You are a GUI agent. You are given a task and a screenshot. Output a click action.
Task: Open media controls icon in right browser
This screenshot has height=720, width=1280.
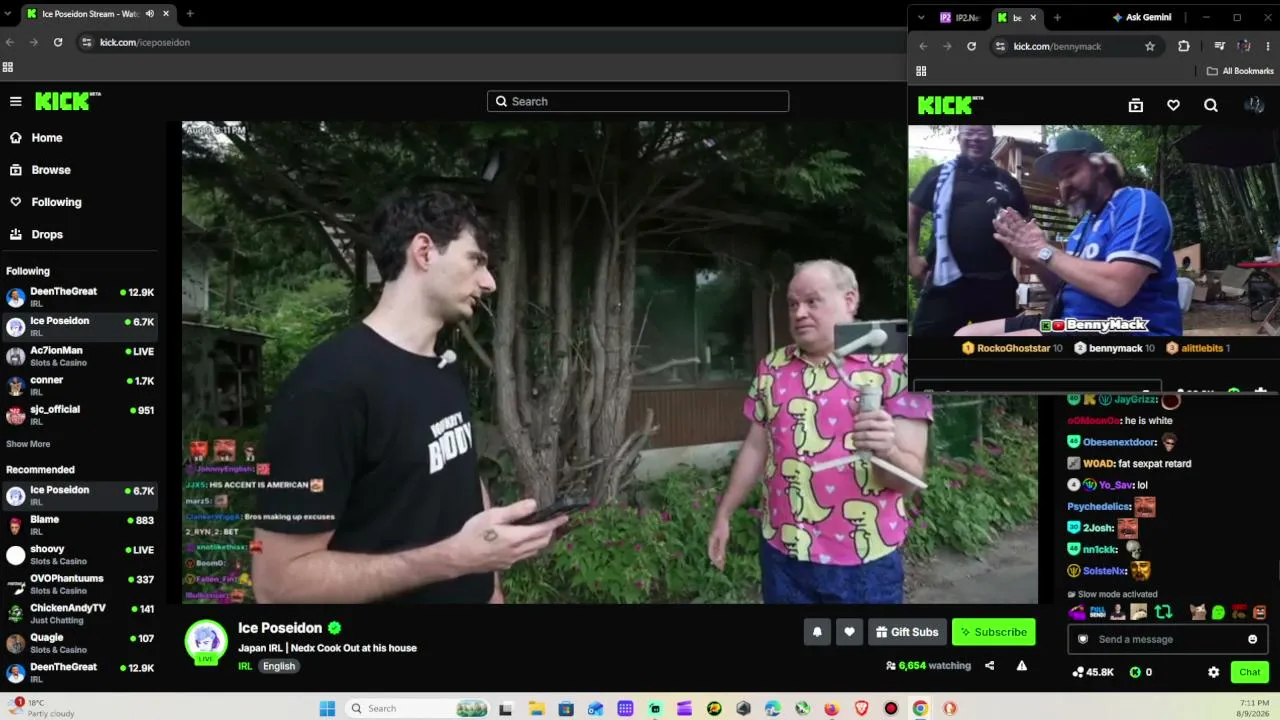click(x=1219, y=46)
